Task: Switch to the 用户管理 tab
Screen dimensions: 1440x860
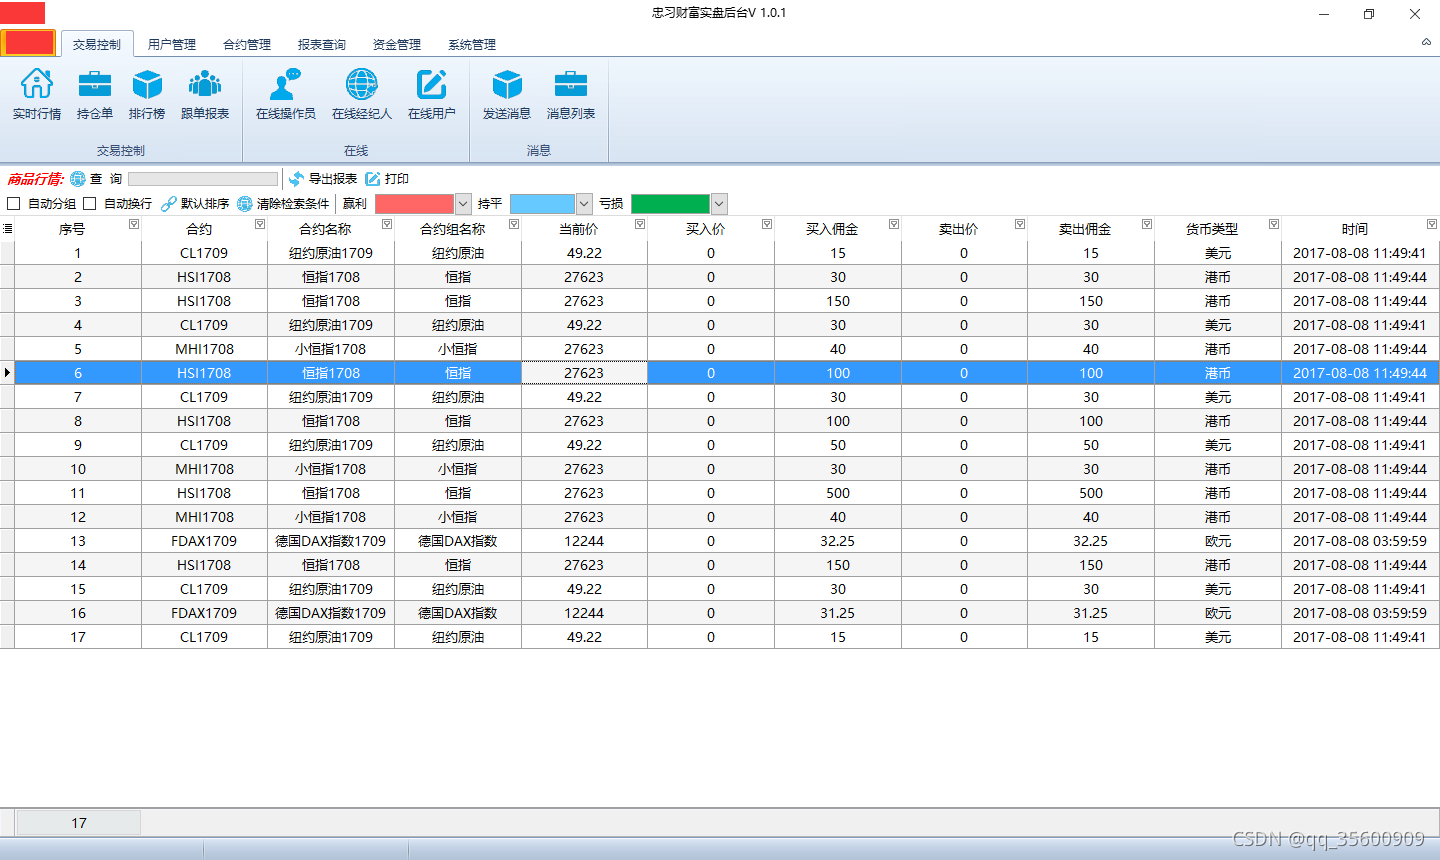Action: point(172,44)
